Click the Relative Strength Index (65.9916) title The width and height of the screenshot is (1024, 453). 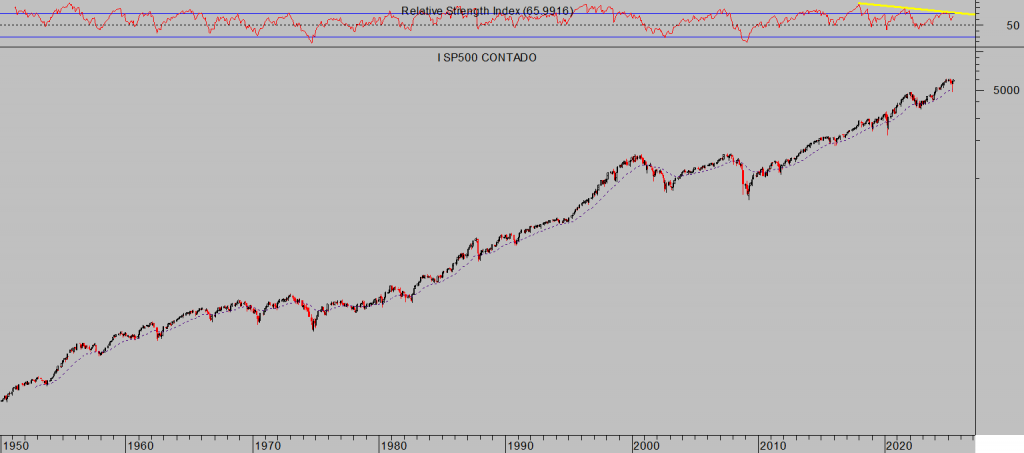tap(487, 11)
